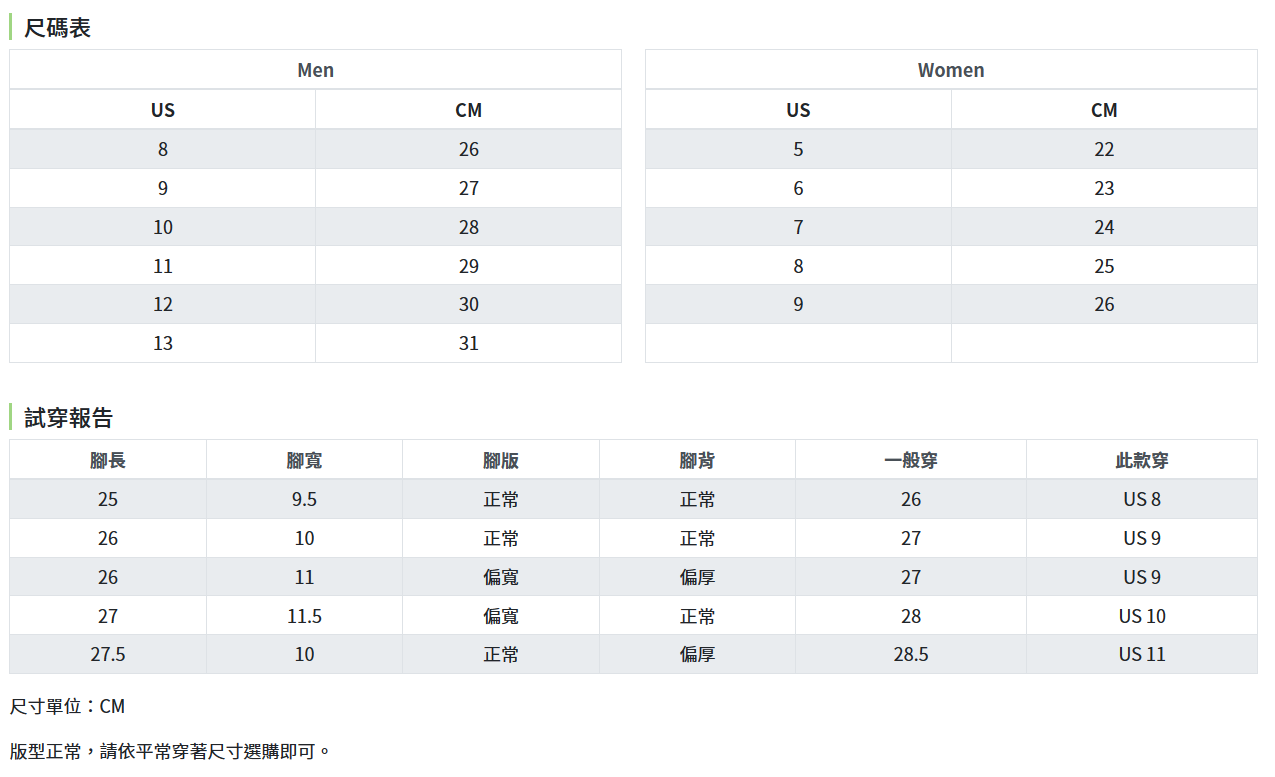
Task: Select the Women table header
Action: click(951, 70)
